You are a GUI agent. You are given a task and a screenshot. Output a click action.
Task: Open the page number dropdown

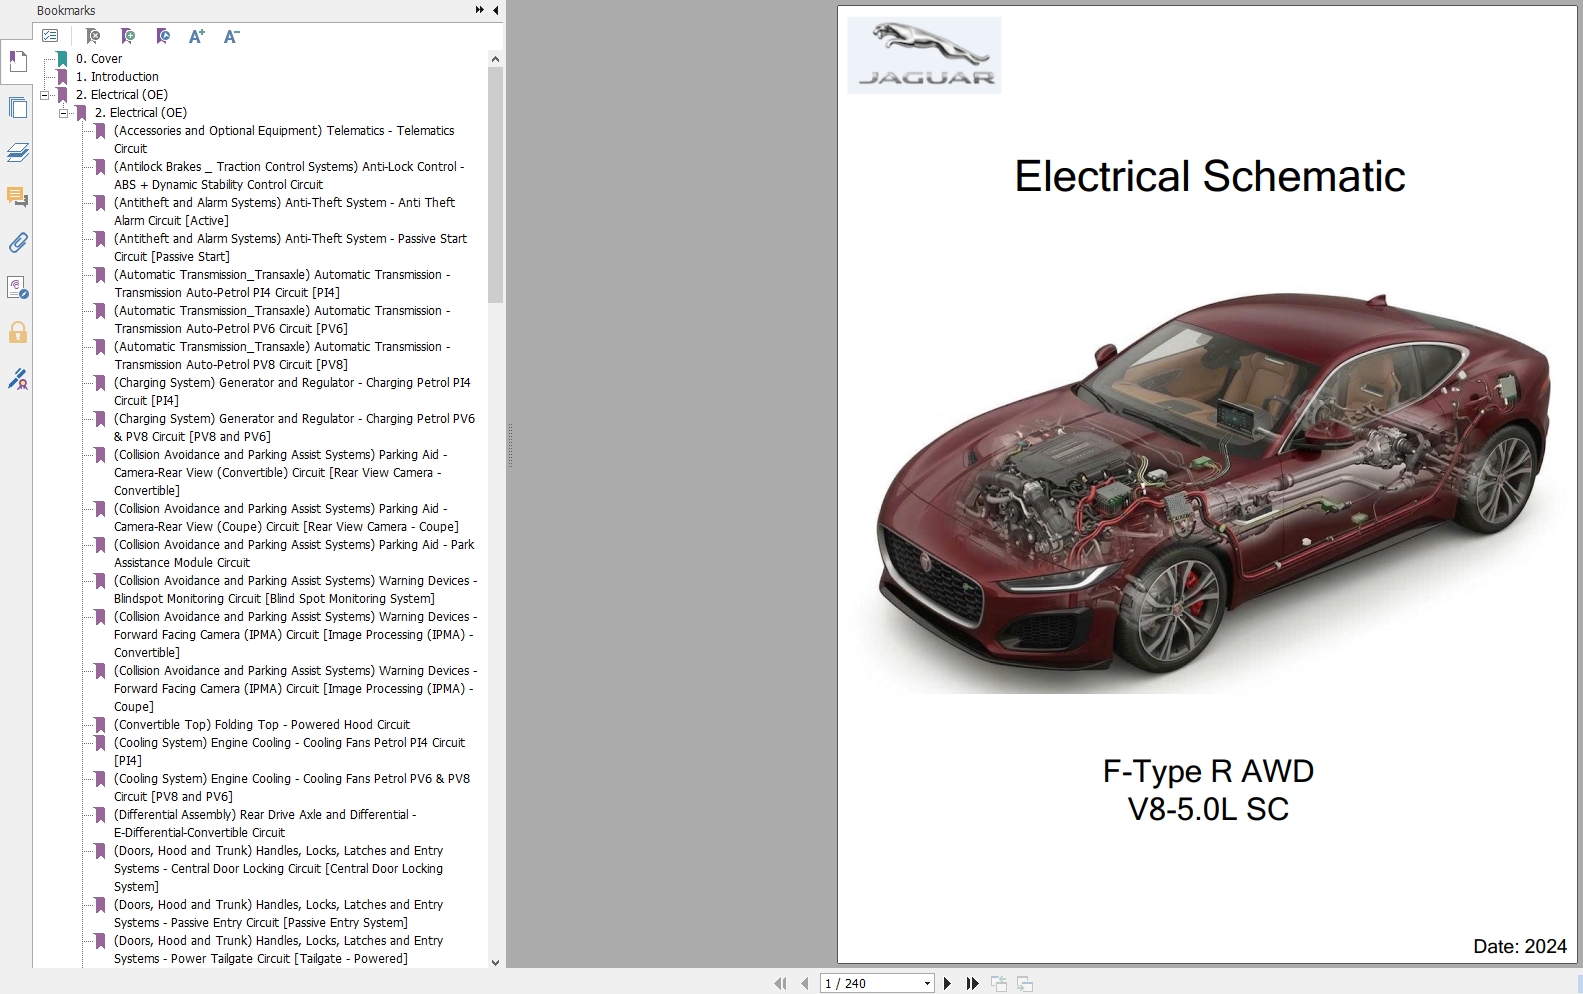point(927,984)
